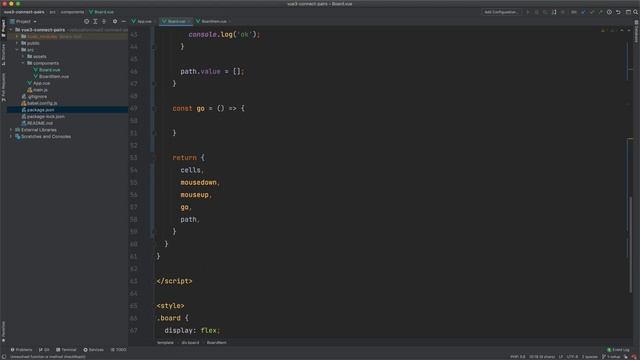
Task: Expand the public folder
Action: tap(17, 43)
